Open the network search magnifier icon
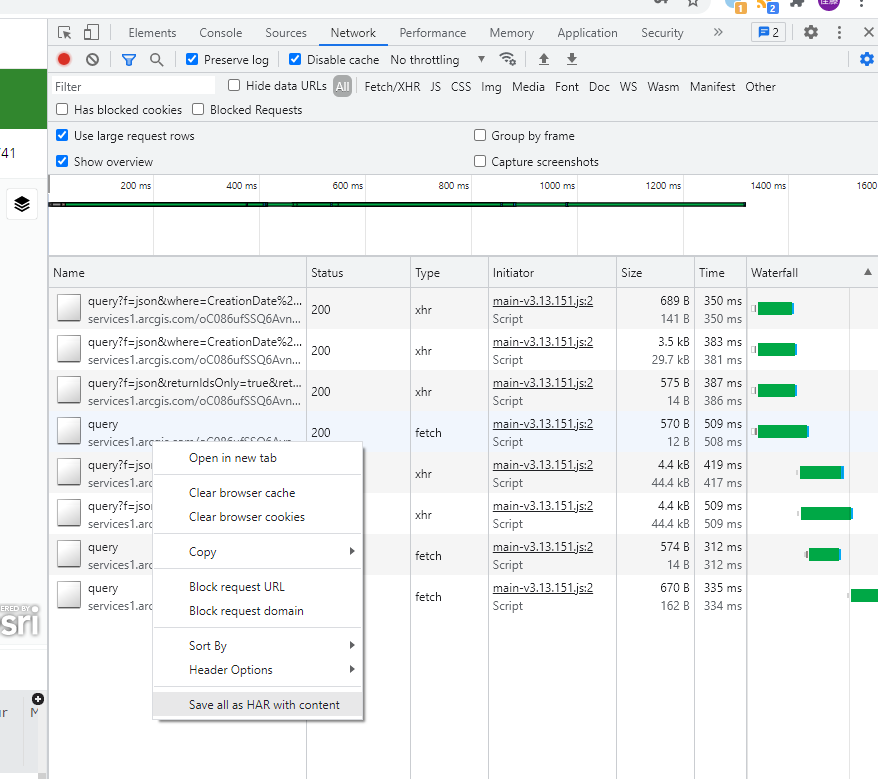 pos(156,59)
